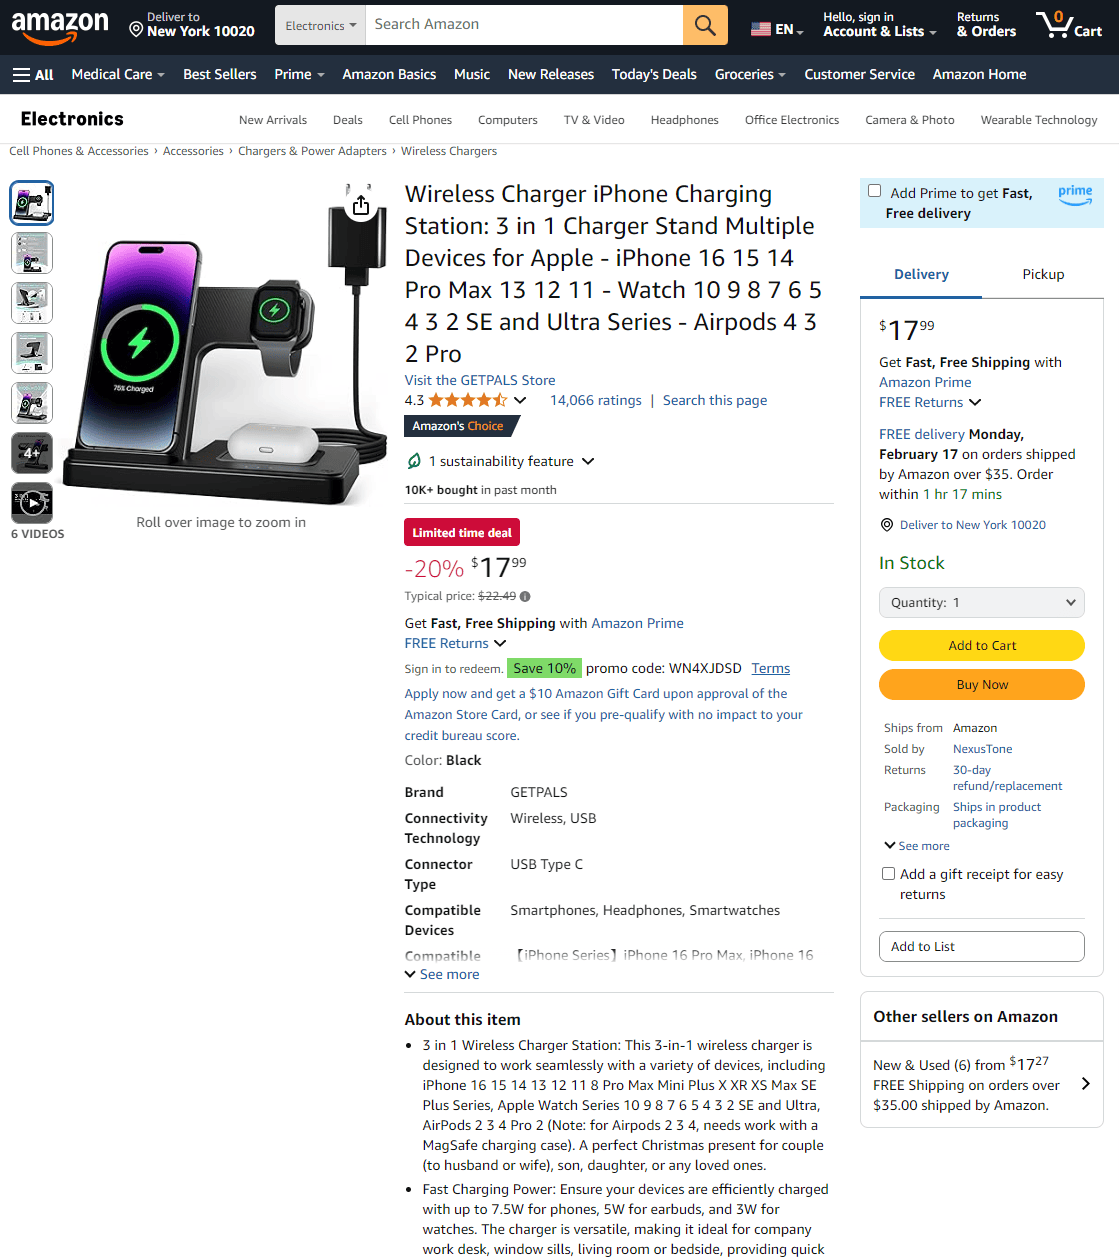Click the Search Amazon input field
1119x1259 pixels.
pos(524,25)
